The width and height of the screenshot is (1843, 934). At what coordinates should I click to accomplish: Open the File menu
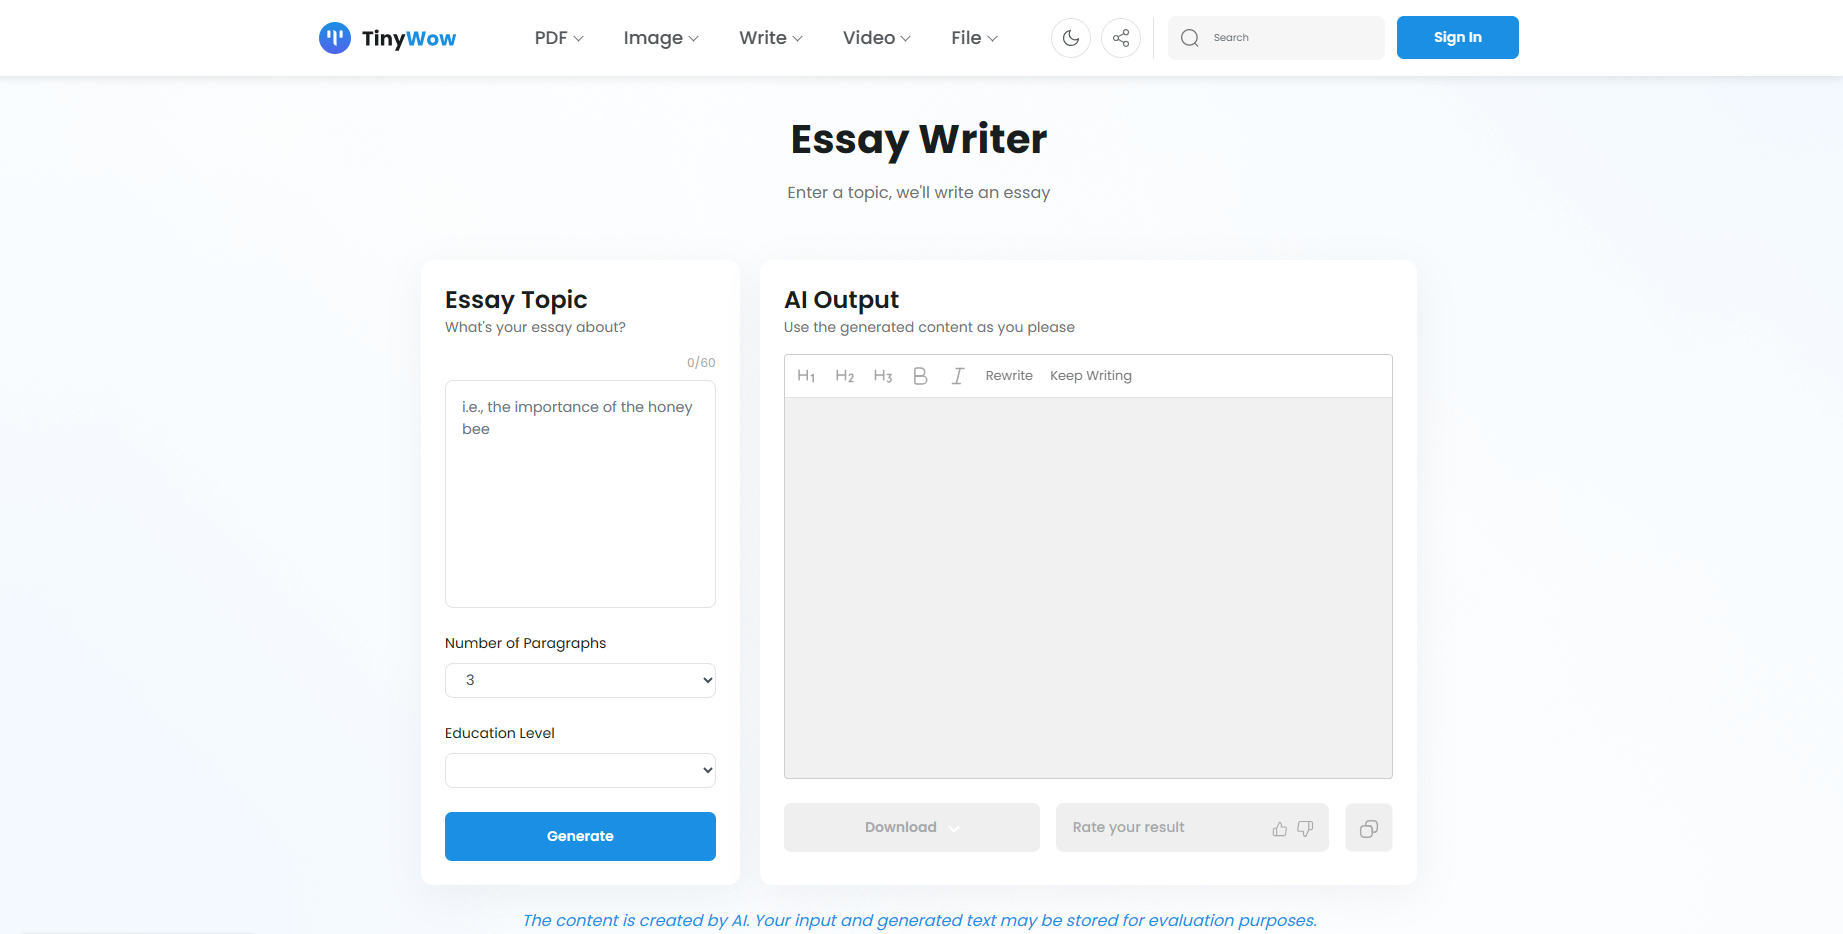[x=975, y=38]
